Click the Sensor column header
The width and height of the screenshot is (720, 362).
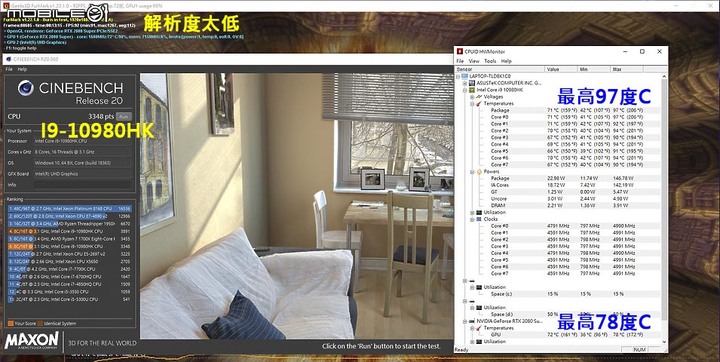(x=500, y=69)
